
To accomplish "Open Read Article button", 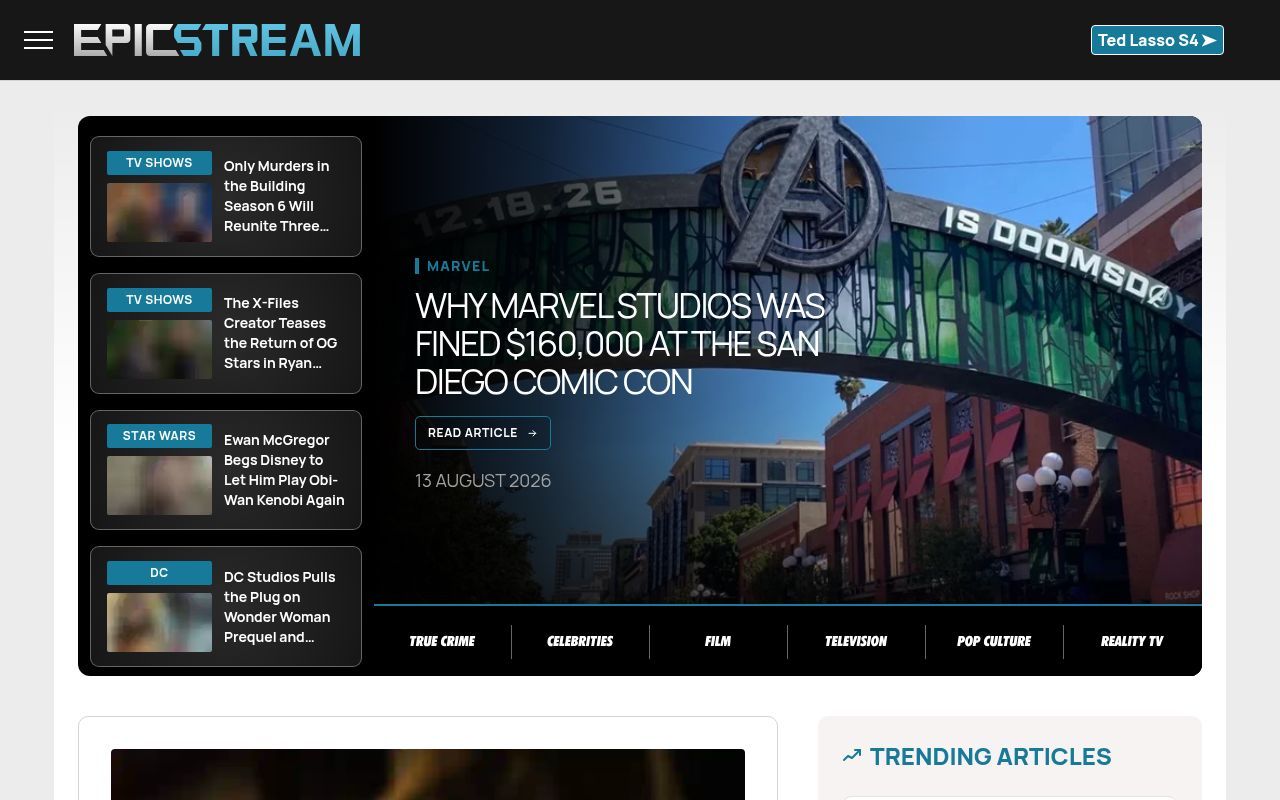I will [483, 433].
